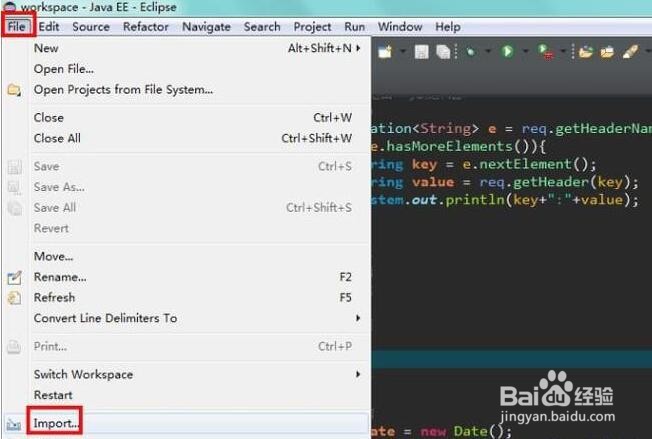The height and width of the screenshot is (439, 652).
Task: Click the open folder icon with green arrow
Action: pos(585,52)
